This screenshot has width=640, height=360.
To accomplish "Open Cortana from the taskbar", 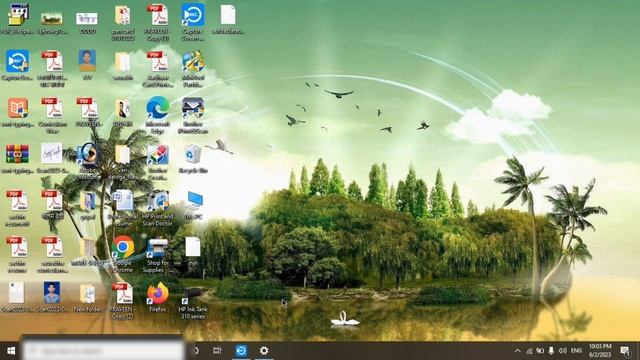I will tap(196, 351).
